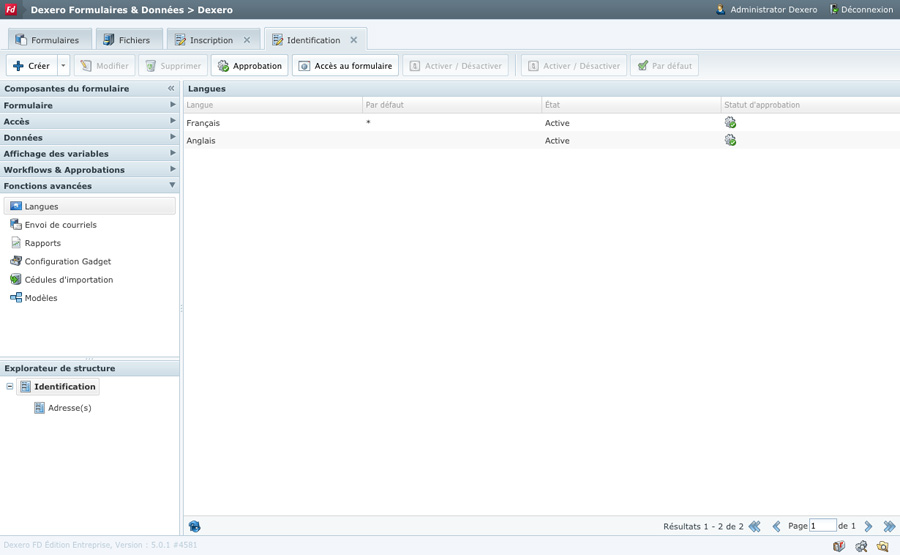Click the refresh icon below the languages grid

coord(194,526)
